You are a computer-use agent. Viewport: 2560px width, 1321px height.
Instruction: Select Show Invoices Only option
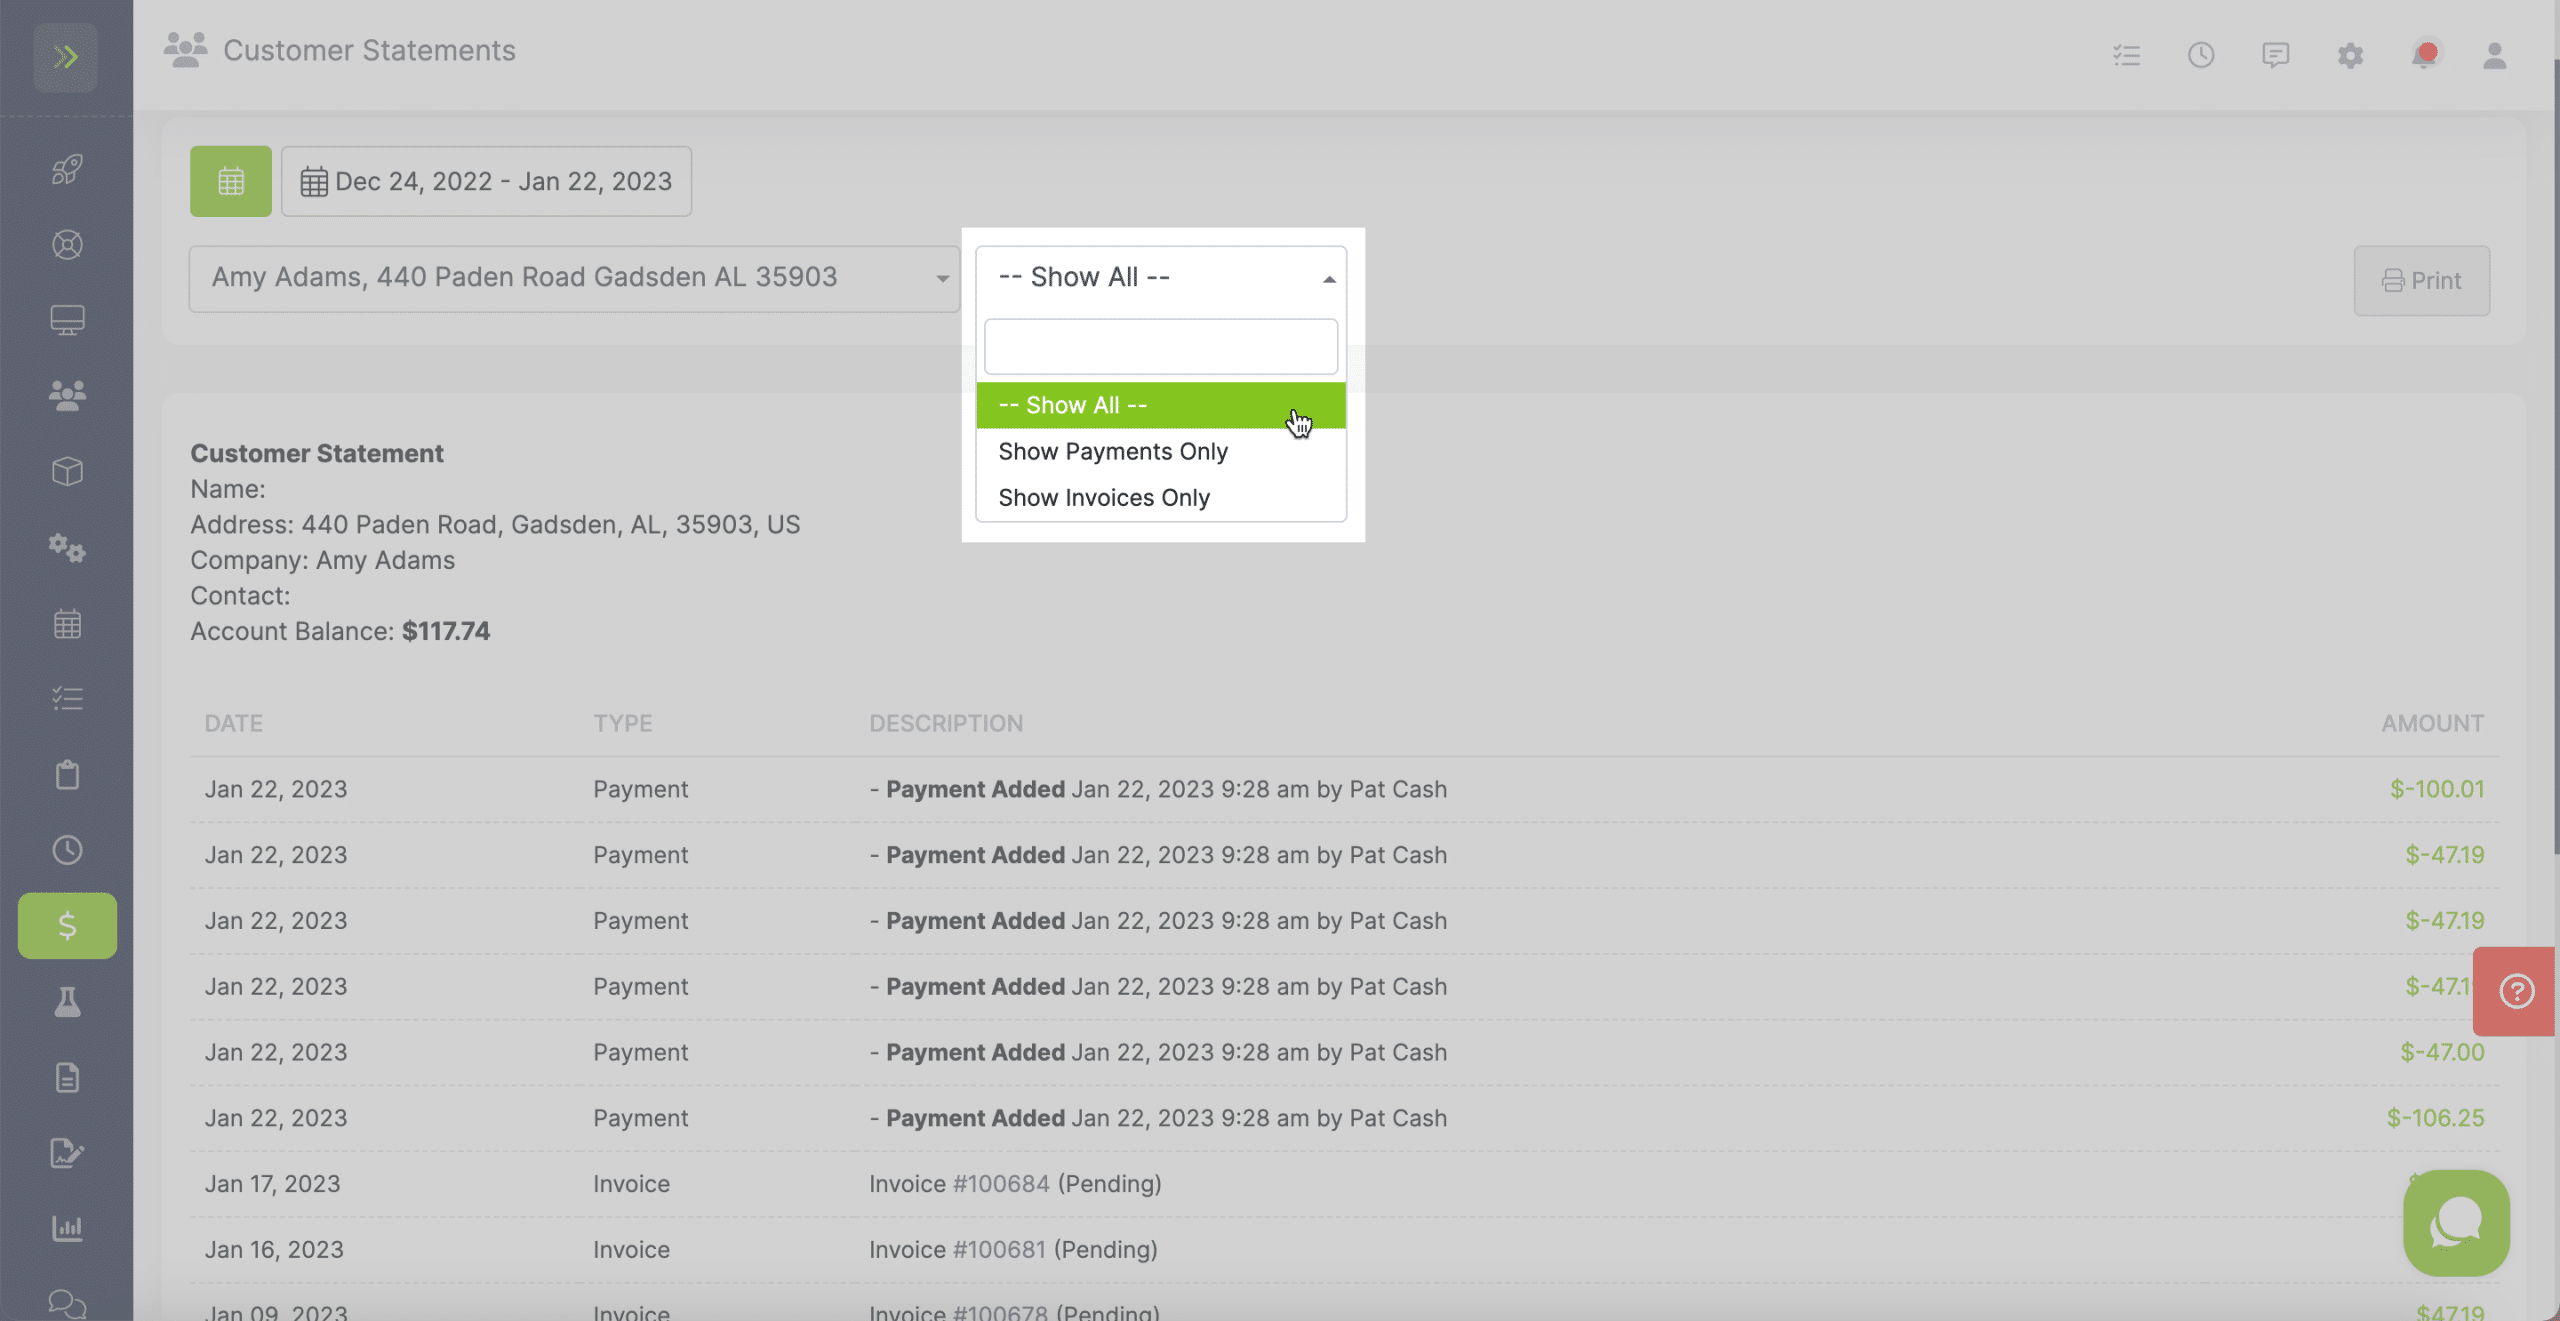[1161, 498]
